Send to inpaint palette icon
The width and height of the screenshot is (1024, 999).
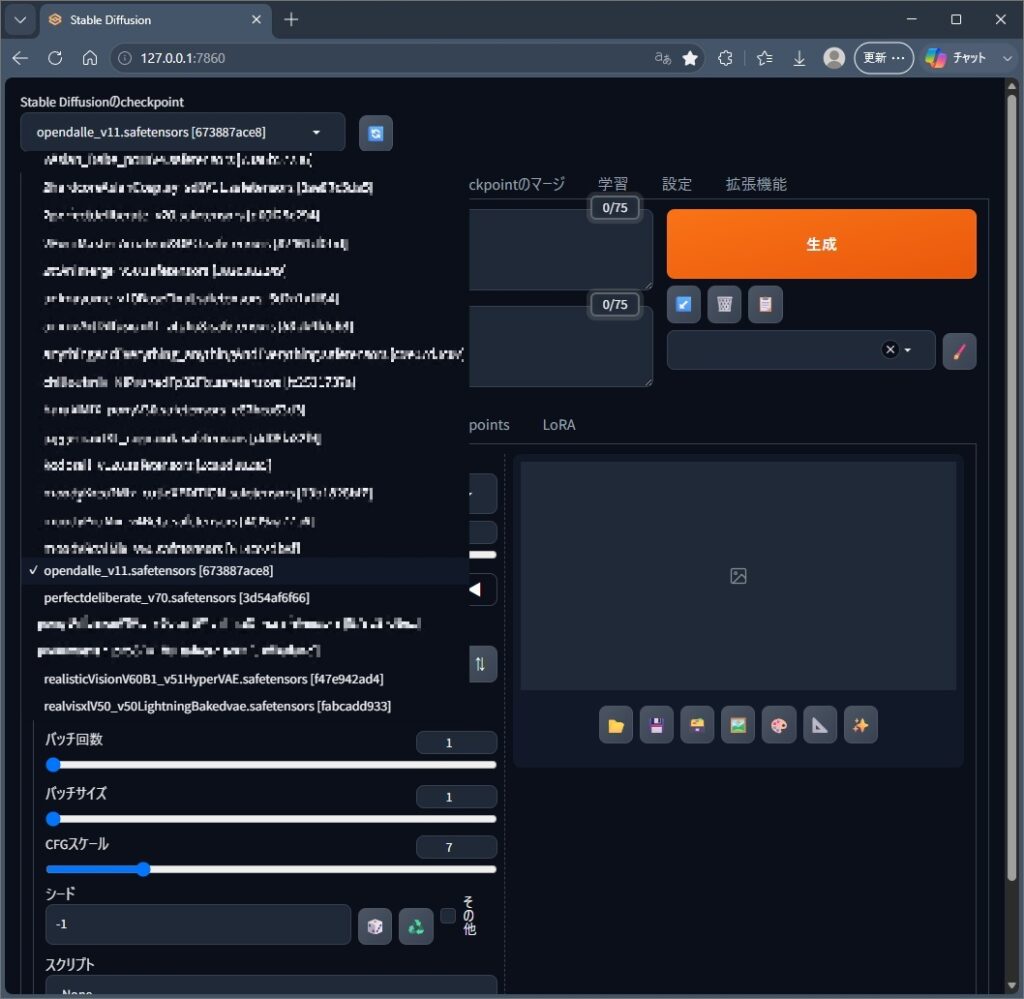tap(778, 725)
